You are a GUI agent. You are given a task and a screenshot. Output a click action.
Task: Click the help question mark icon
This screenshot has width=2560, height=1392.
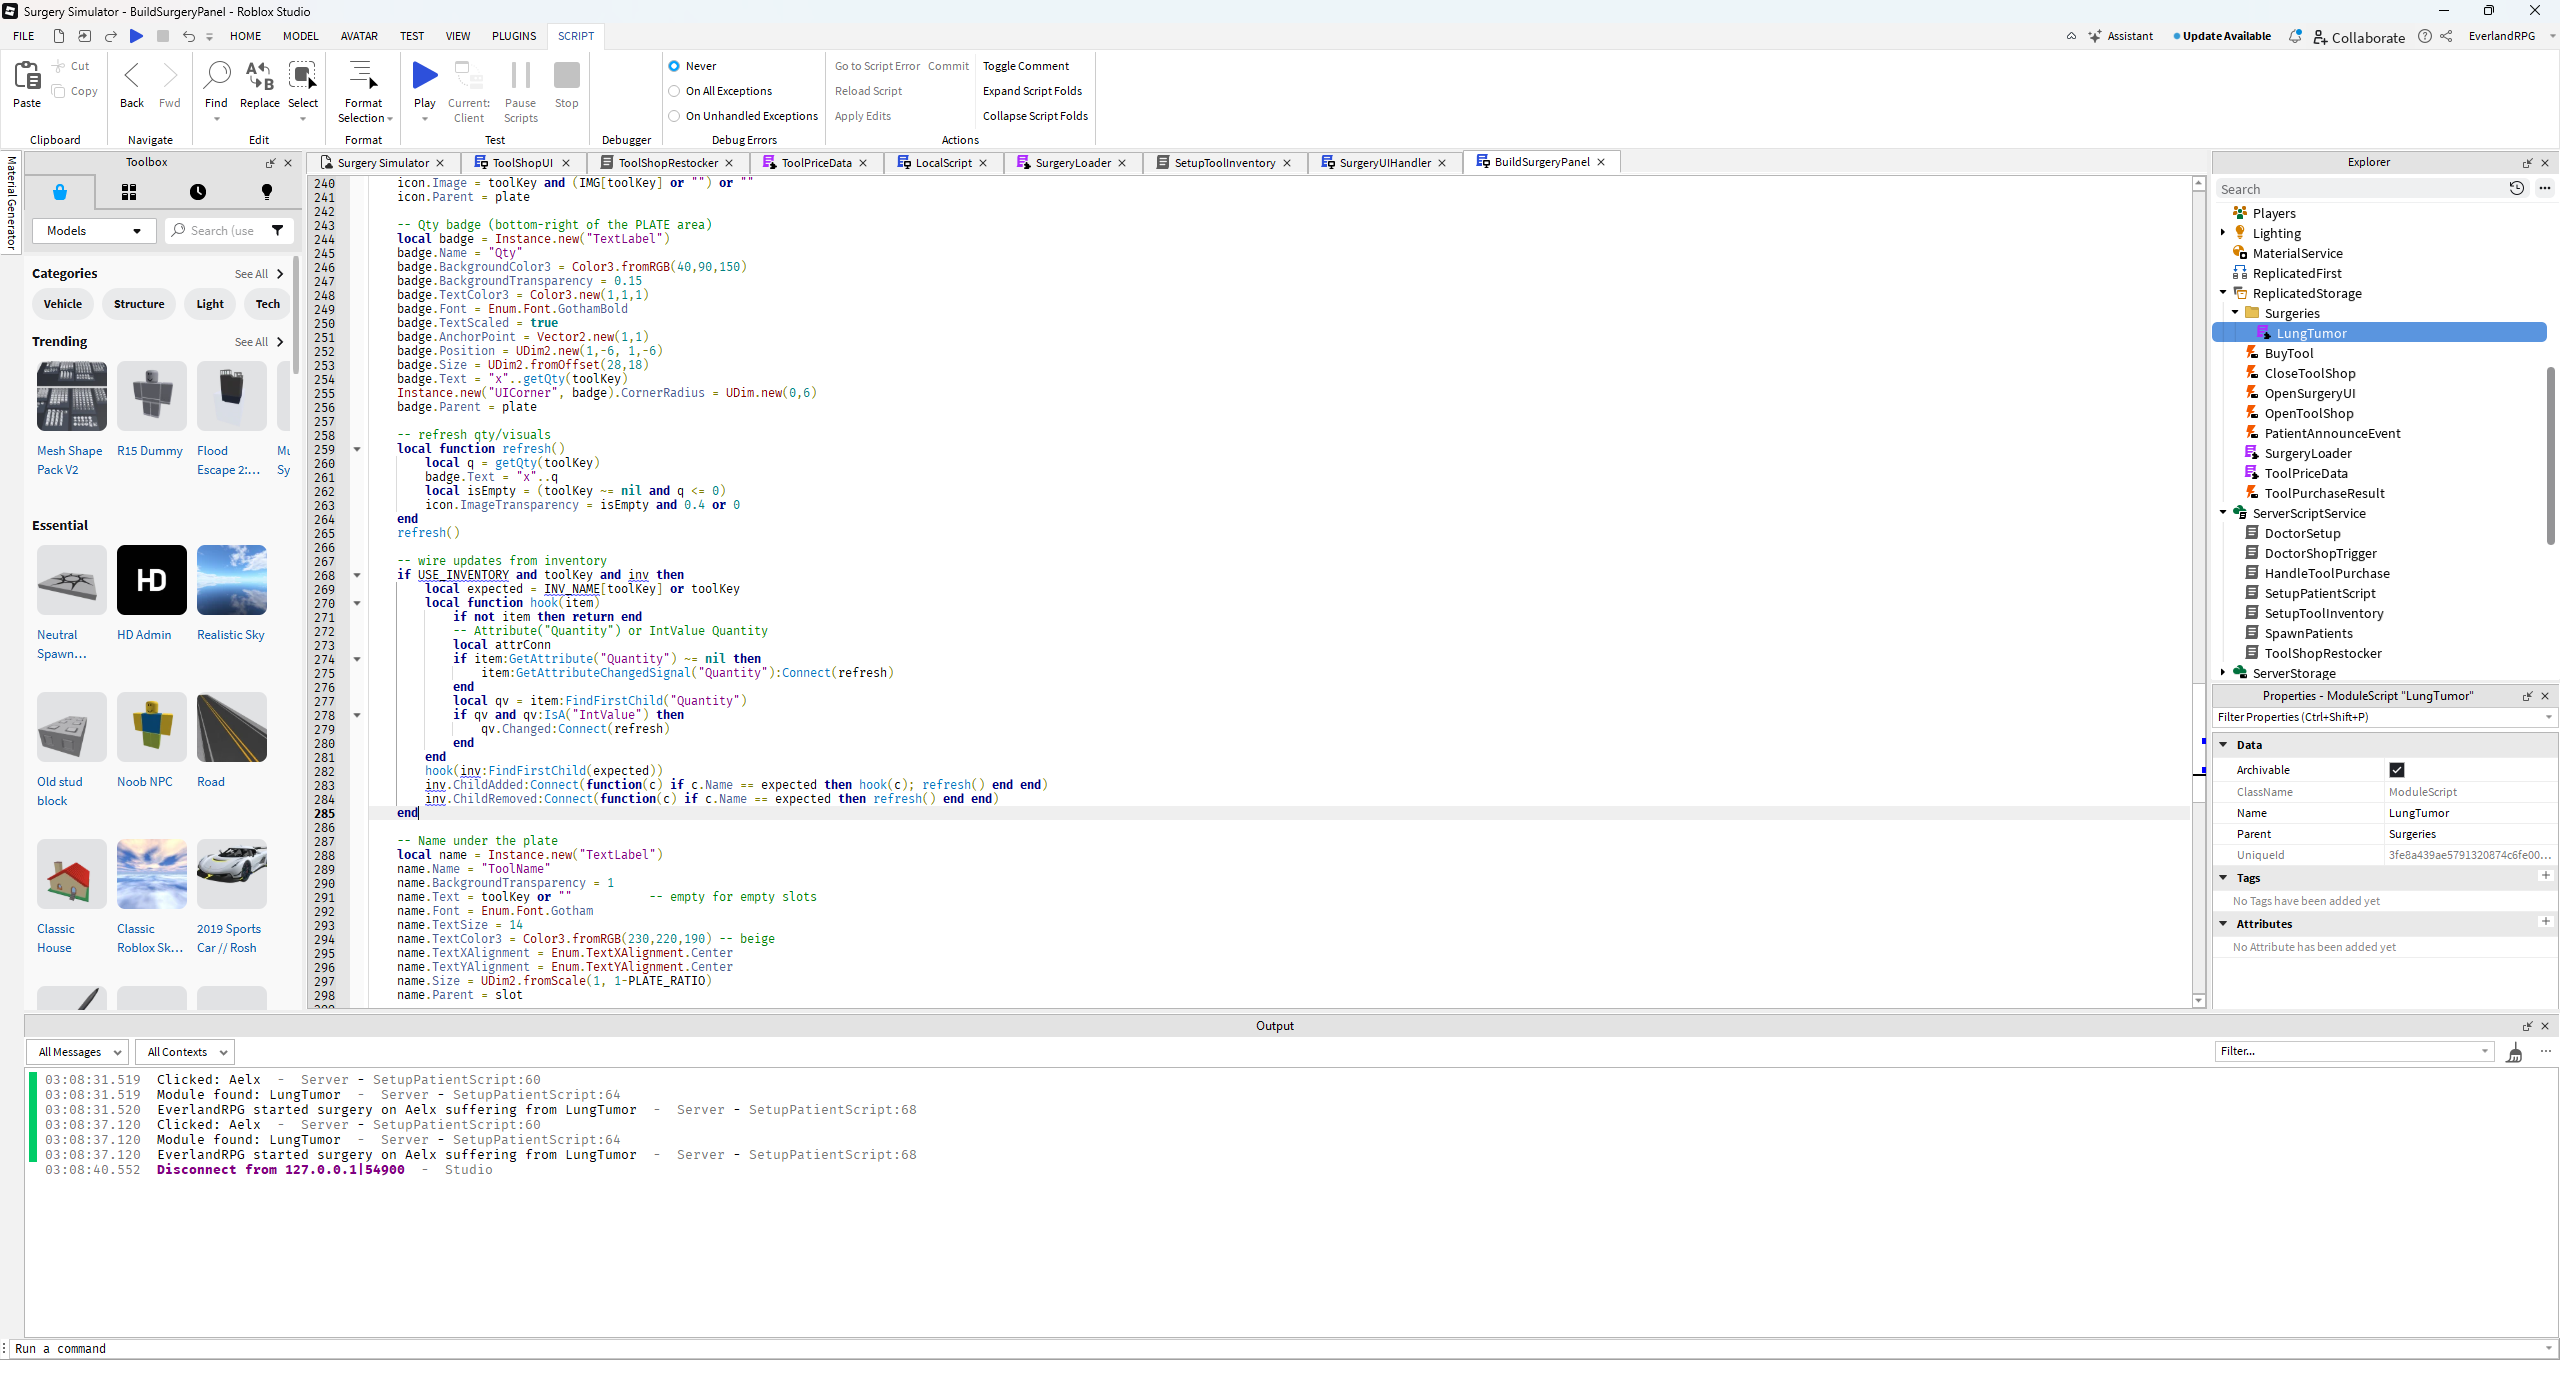(2424, 36)
